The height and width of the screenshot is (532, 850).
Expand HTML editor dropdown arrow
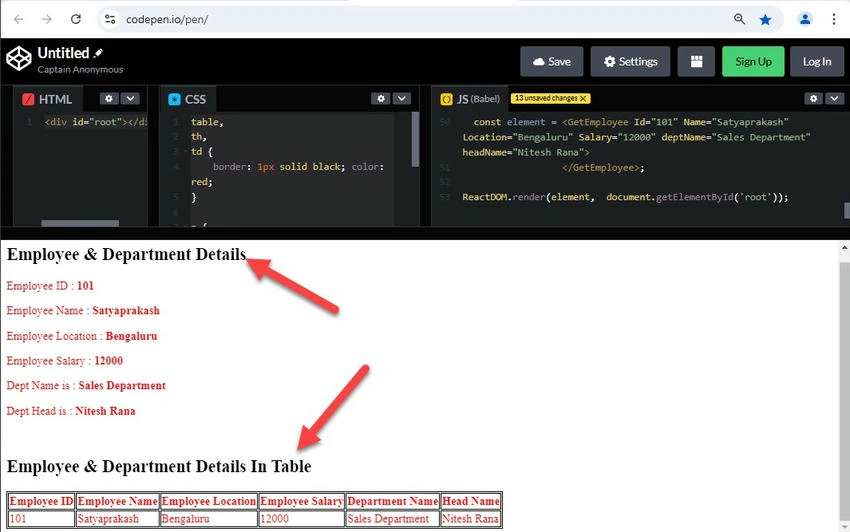(130, 98)
